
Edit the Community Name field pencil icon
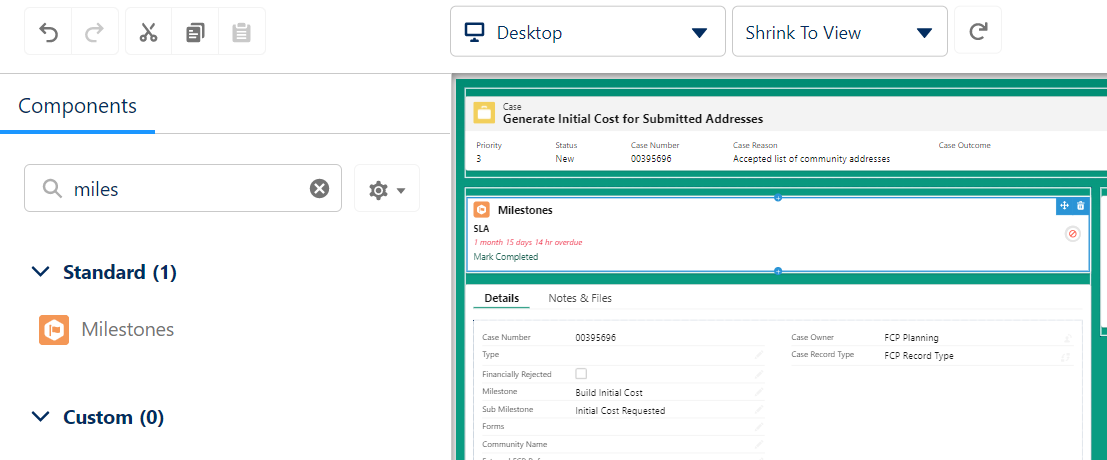[x=759, y=444]
